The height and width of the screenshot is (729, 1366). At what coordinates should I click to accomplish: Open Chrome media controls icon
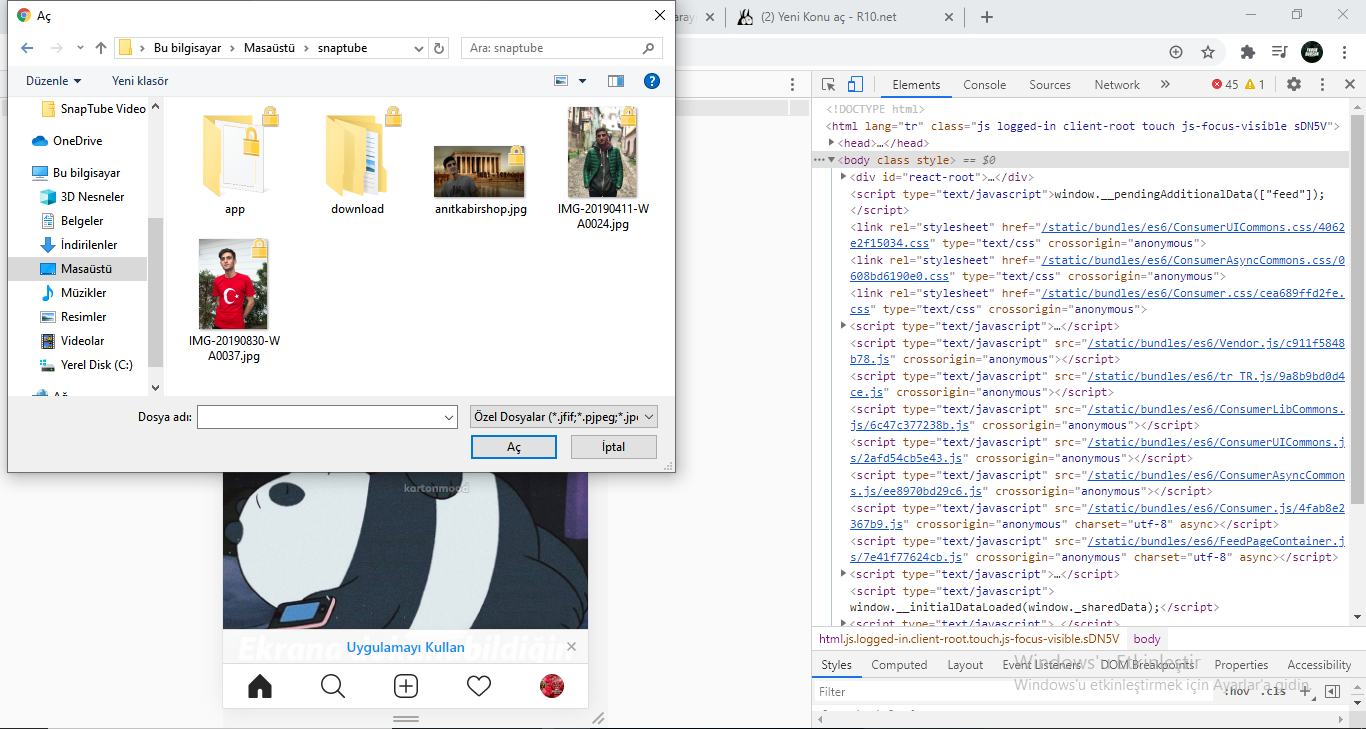point(1279,52)
